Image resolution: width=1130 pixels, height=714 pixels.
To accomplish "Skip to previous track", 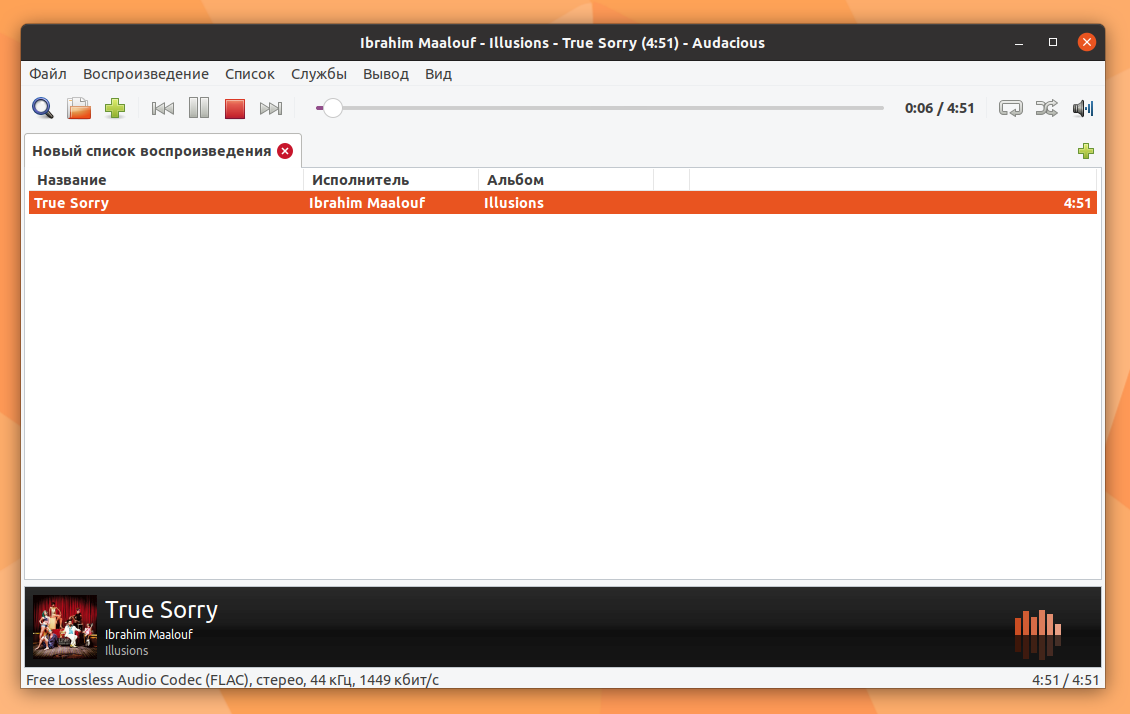I will [x=163, y=108].
